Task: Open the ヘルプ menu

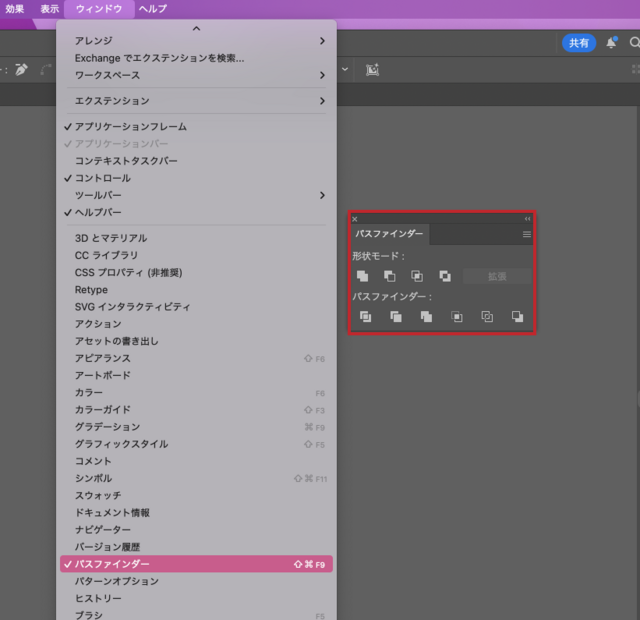Action: tap(153, 9)
